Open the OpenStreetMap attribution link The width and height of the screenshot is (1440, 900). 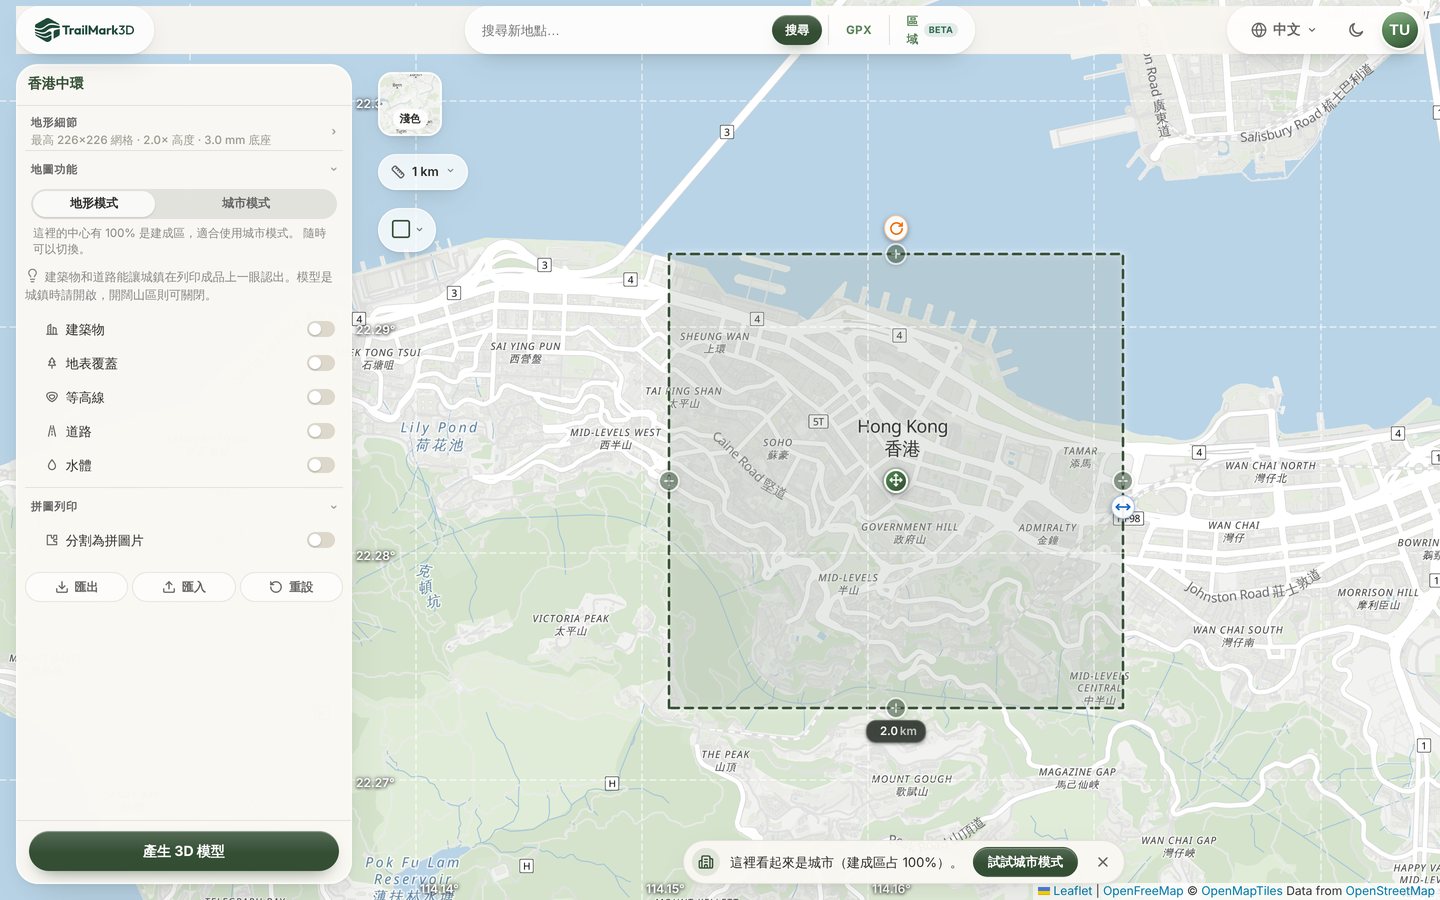click(1390, 891)
